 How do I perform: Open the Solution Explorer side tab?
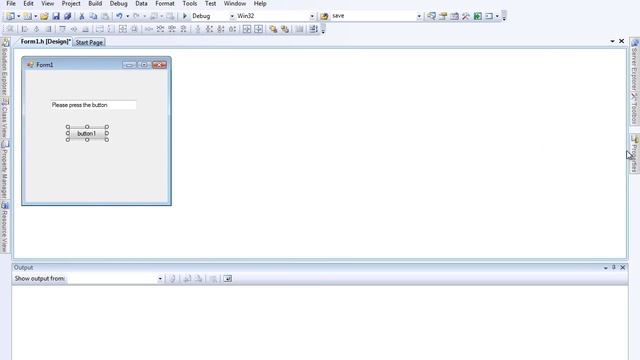pos(5,67)
